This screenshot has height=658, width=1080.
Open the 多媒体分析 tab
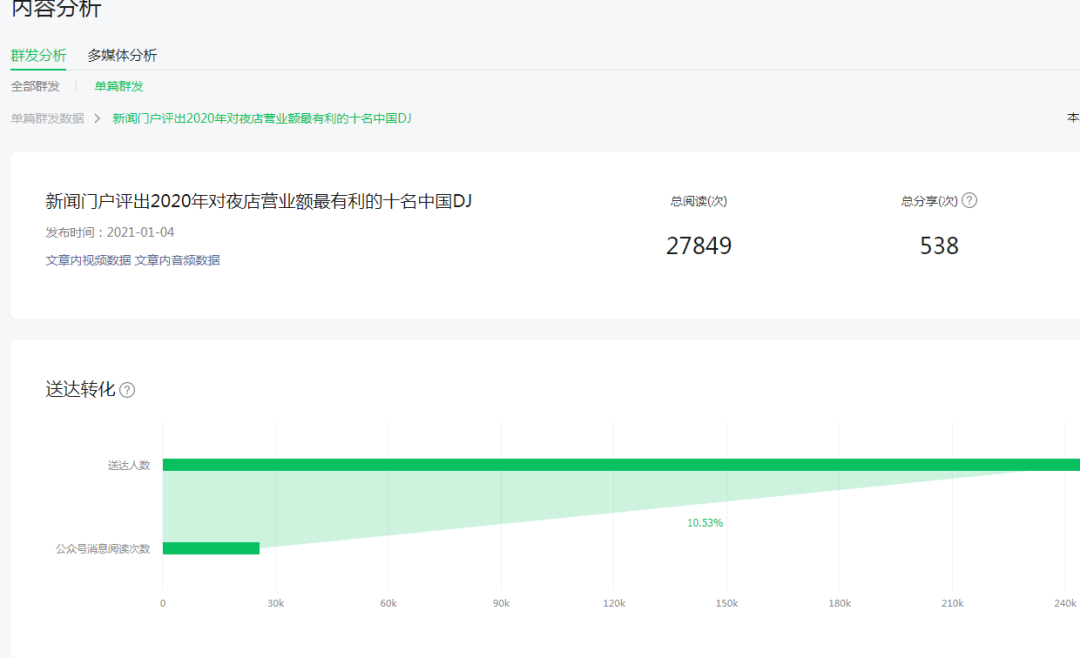(122, 55)
